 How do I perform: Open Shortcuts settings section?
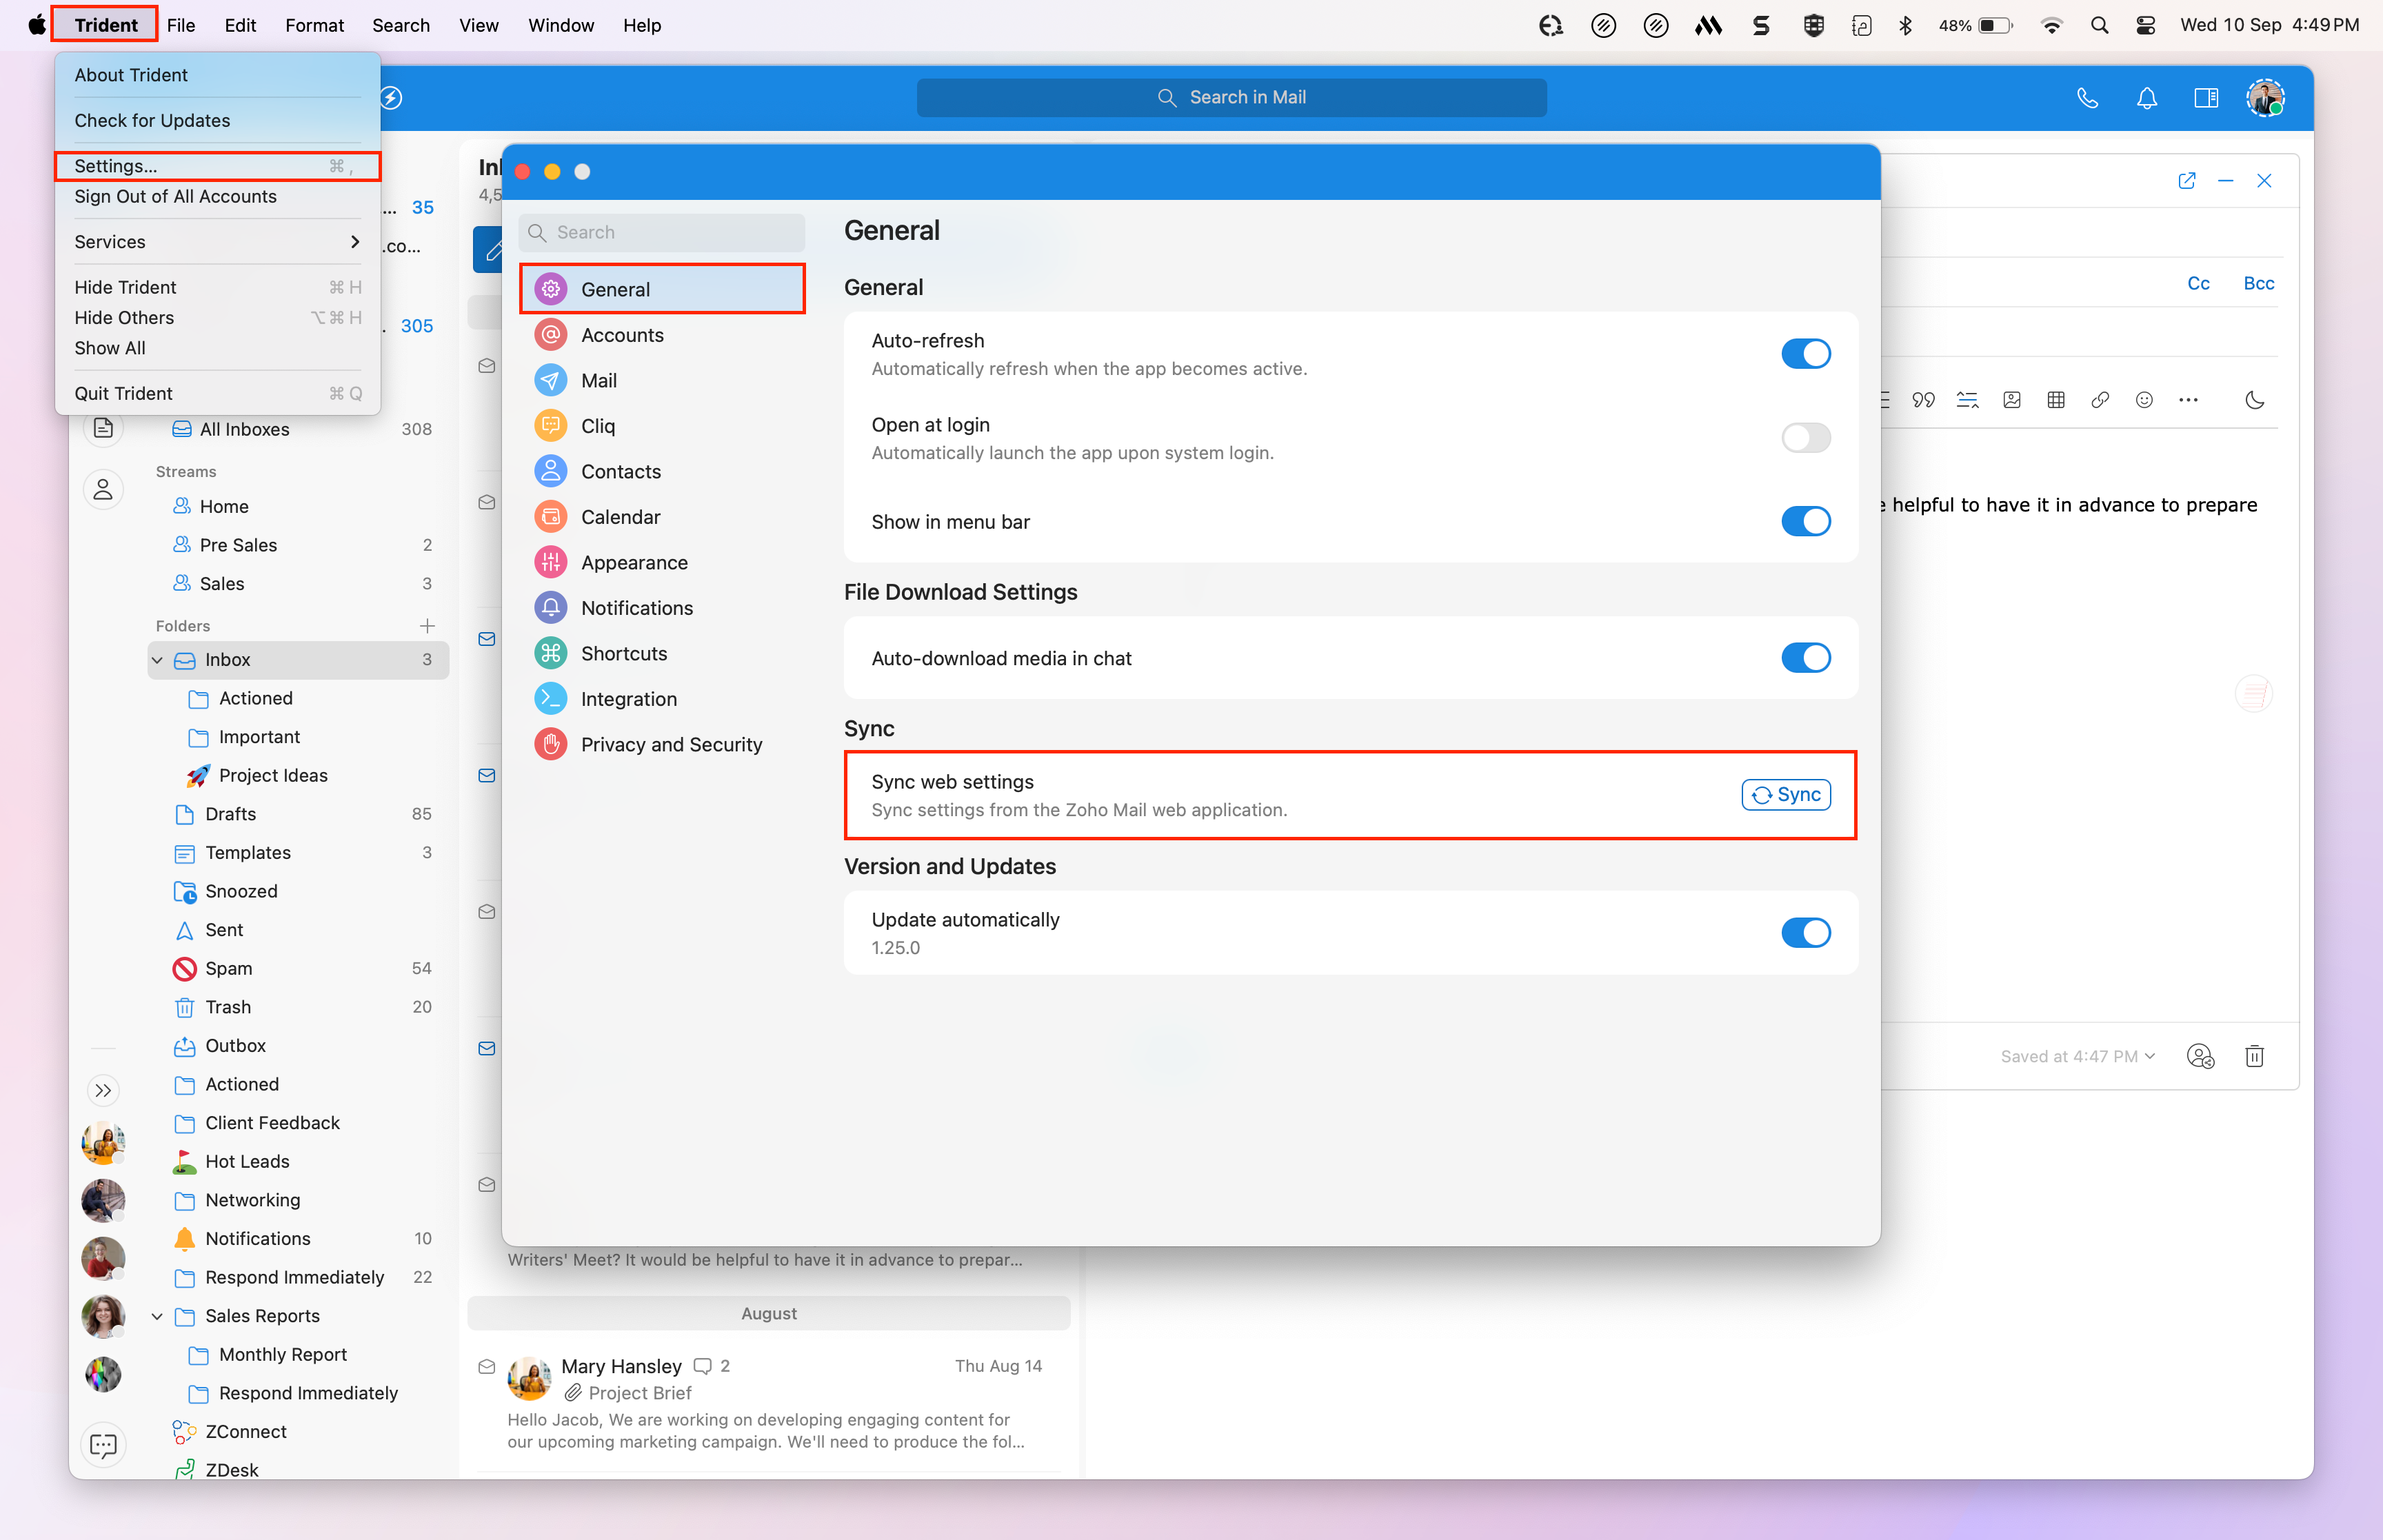tap(623, 653)
